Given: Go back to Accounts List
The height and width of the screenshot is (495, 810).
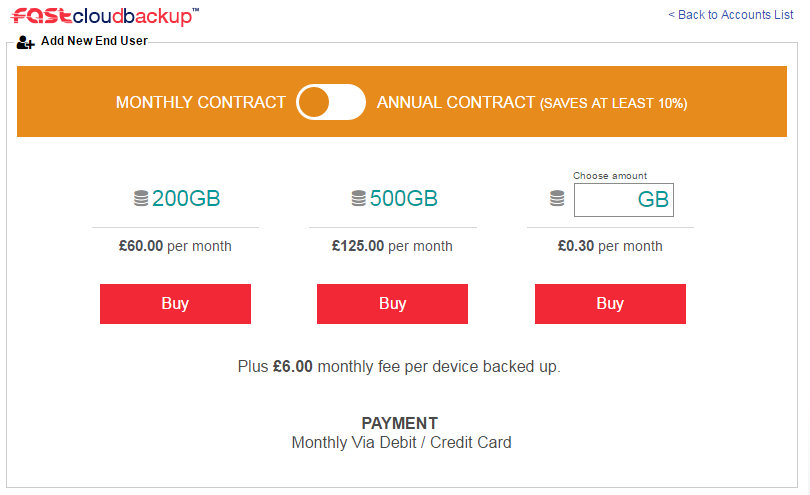Looking at the screenshot, I should 730,15.
